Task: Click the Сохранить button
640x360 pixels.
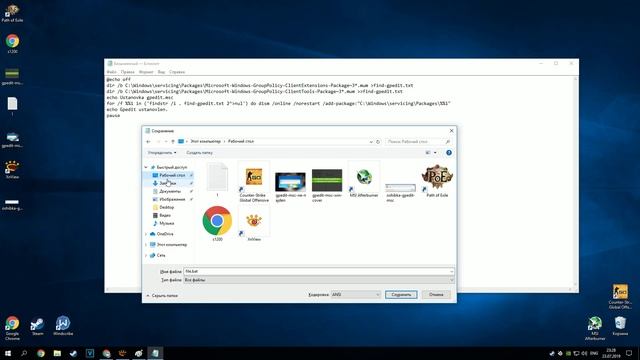Action: tap(401, 295)
